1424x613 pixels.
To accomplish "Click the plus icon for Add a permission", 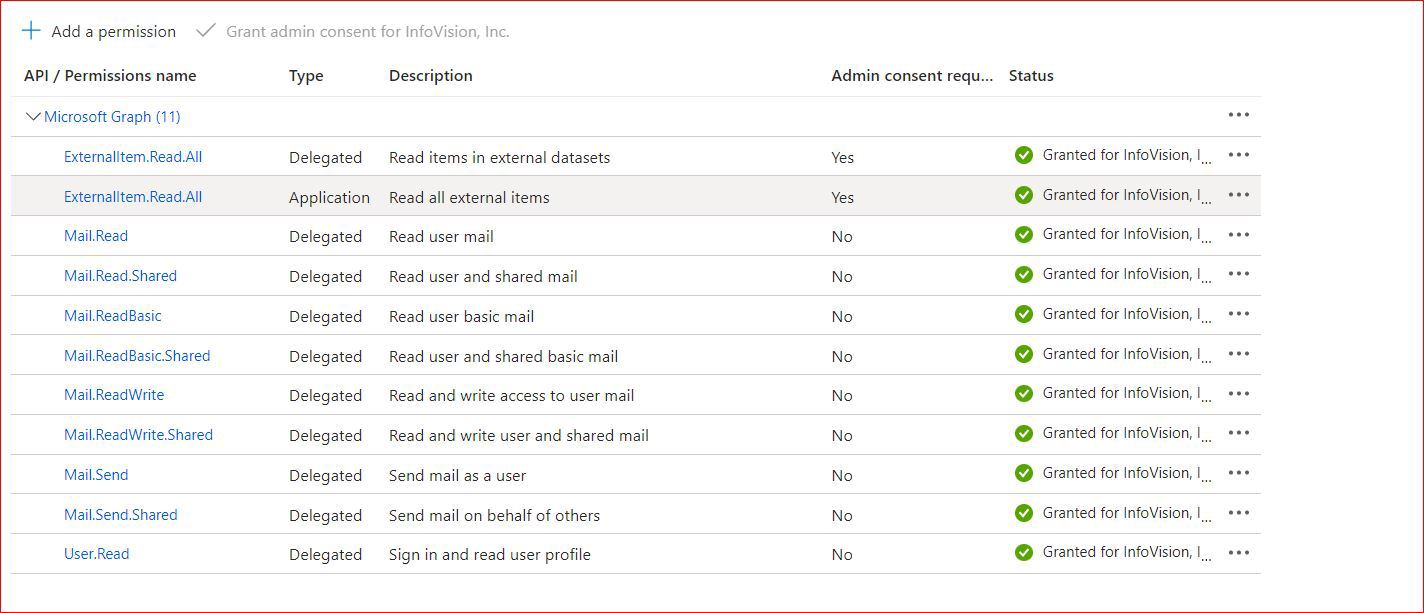I will tap(31, 31).
